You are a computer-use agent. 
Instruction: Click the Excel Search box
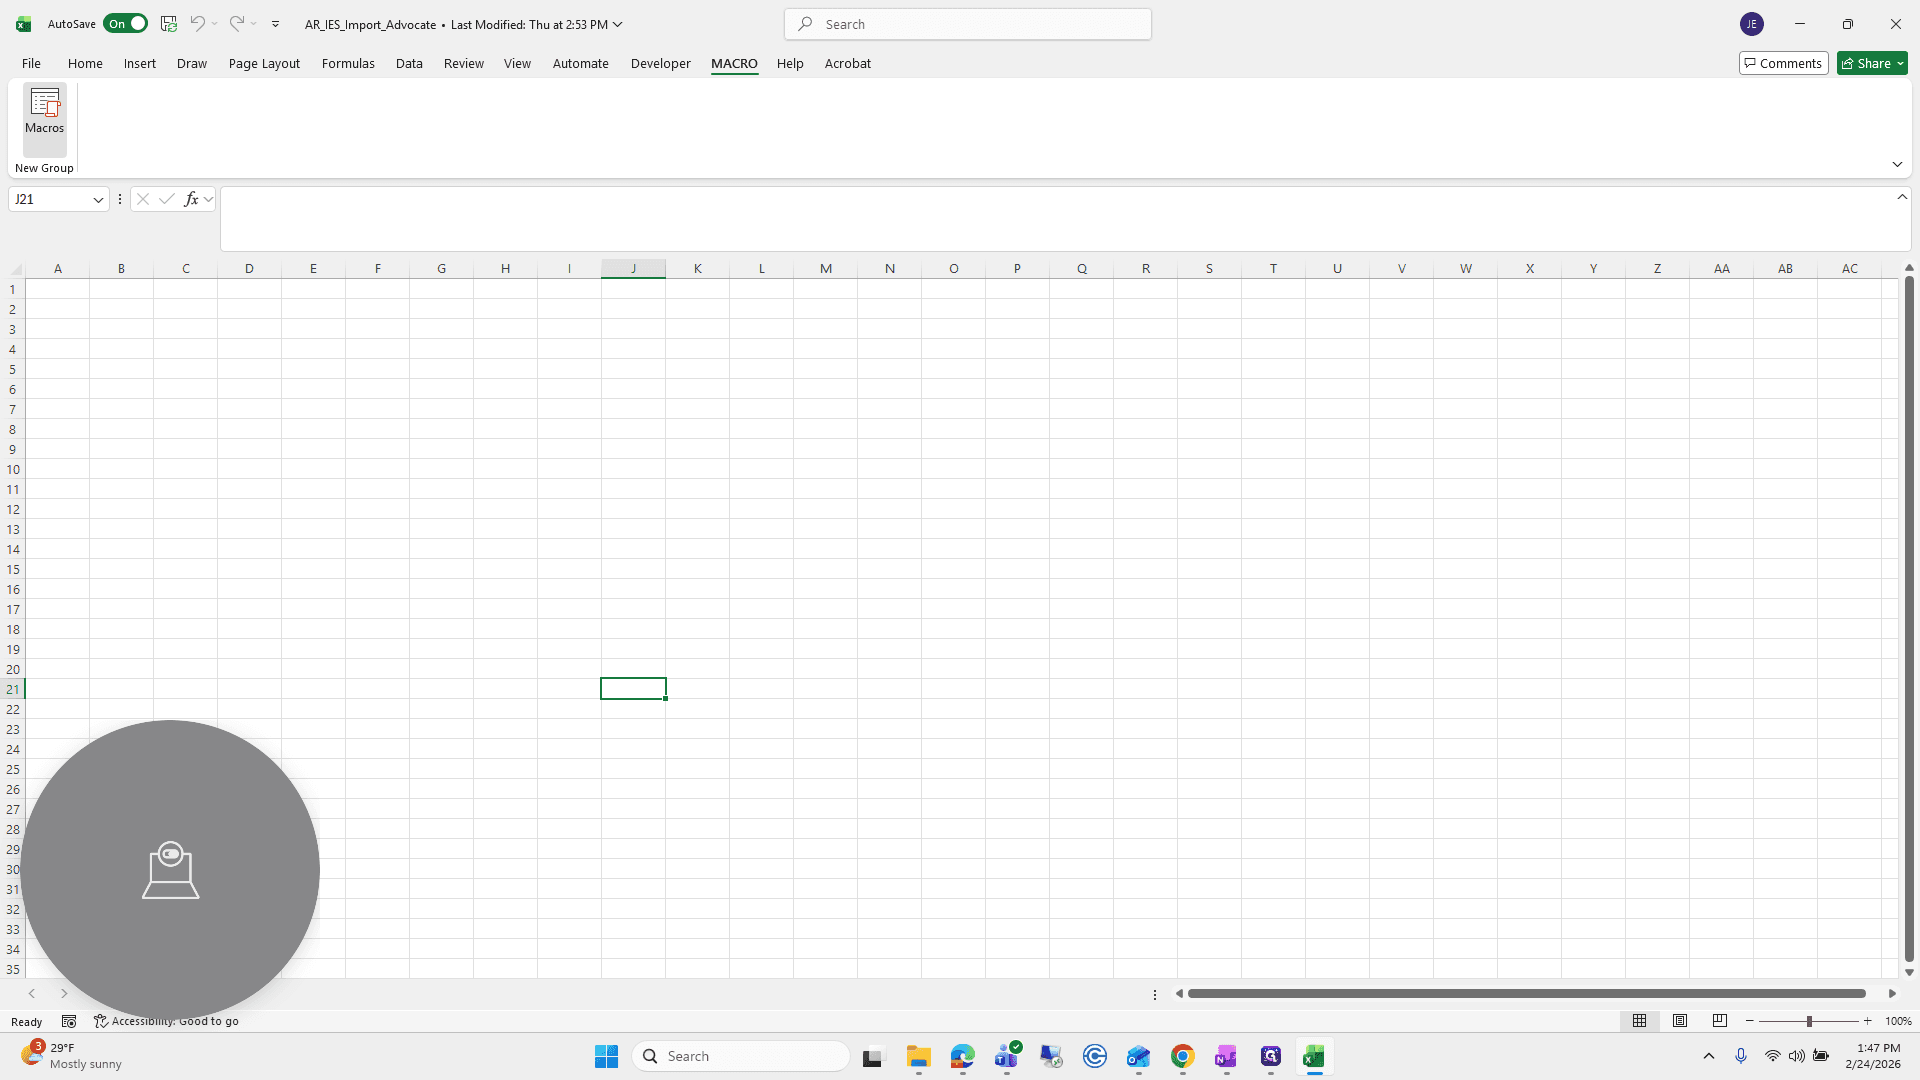[967, 24]
